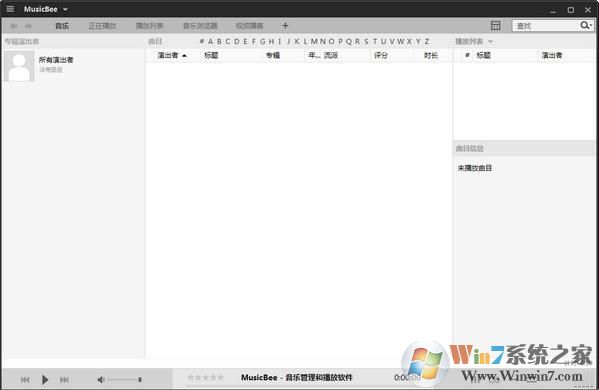Toggle the 演出者 sort direction arrow

185,56
